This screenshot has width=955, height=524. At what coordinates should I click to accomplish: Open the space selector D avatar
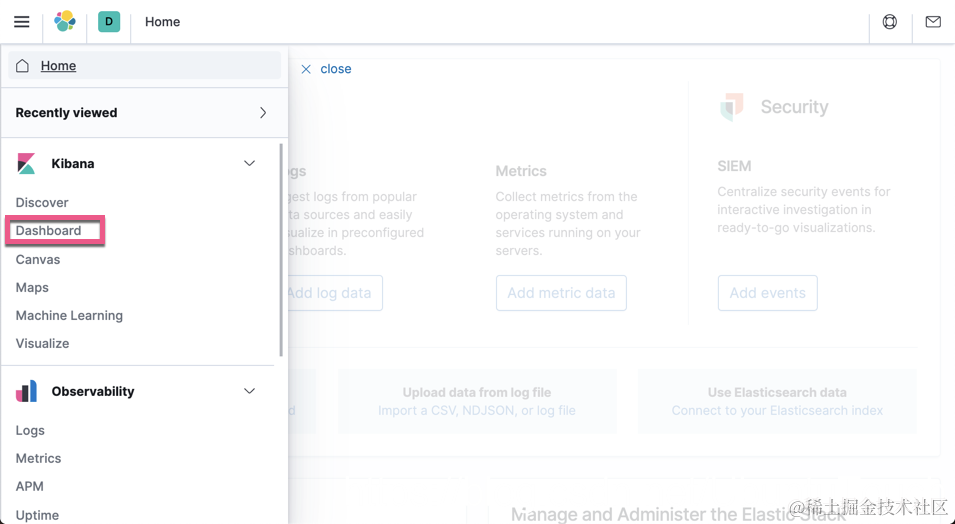[x=109, y=21]
